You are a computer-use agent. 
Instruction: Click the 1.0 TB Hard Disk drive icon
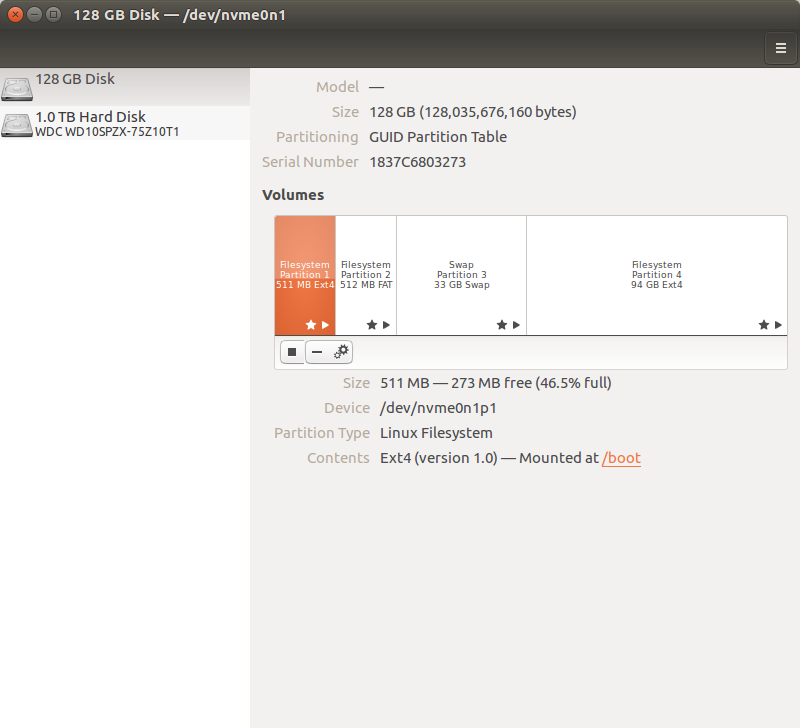coord(17,125)
